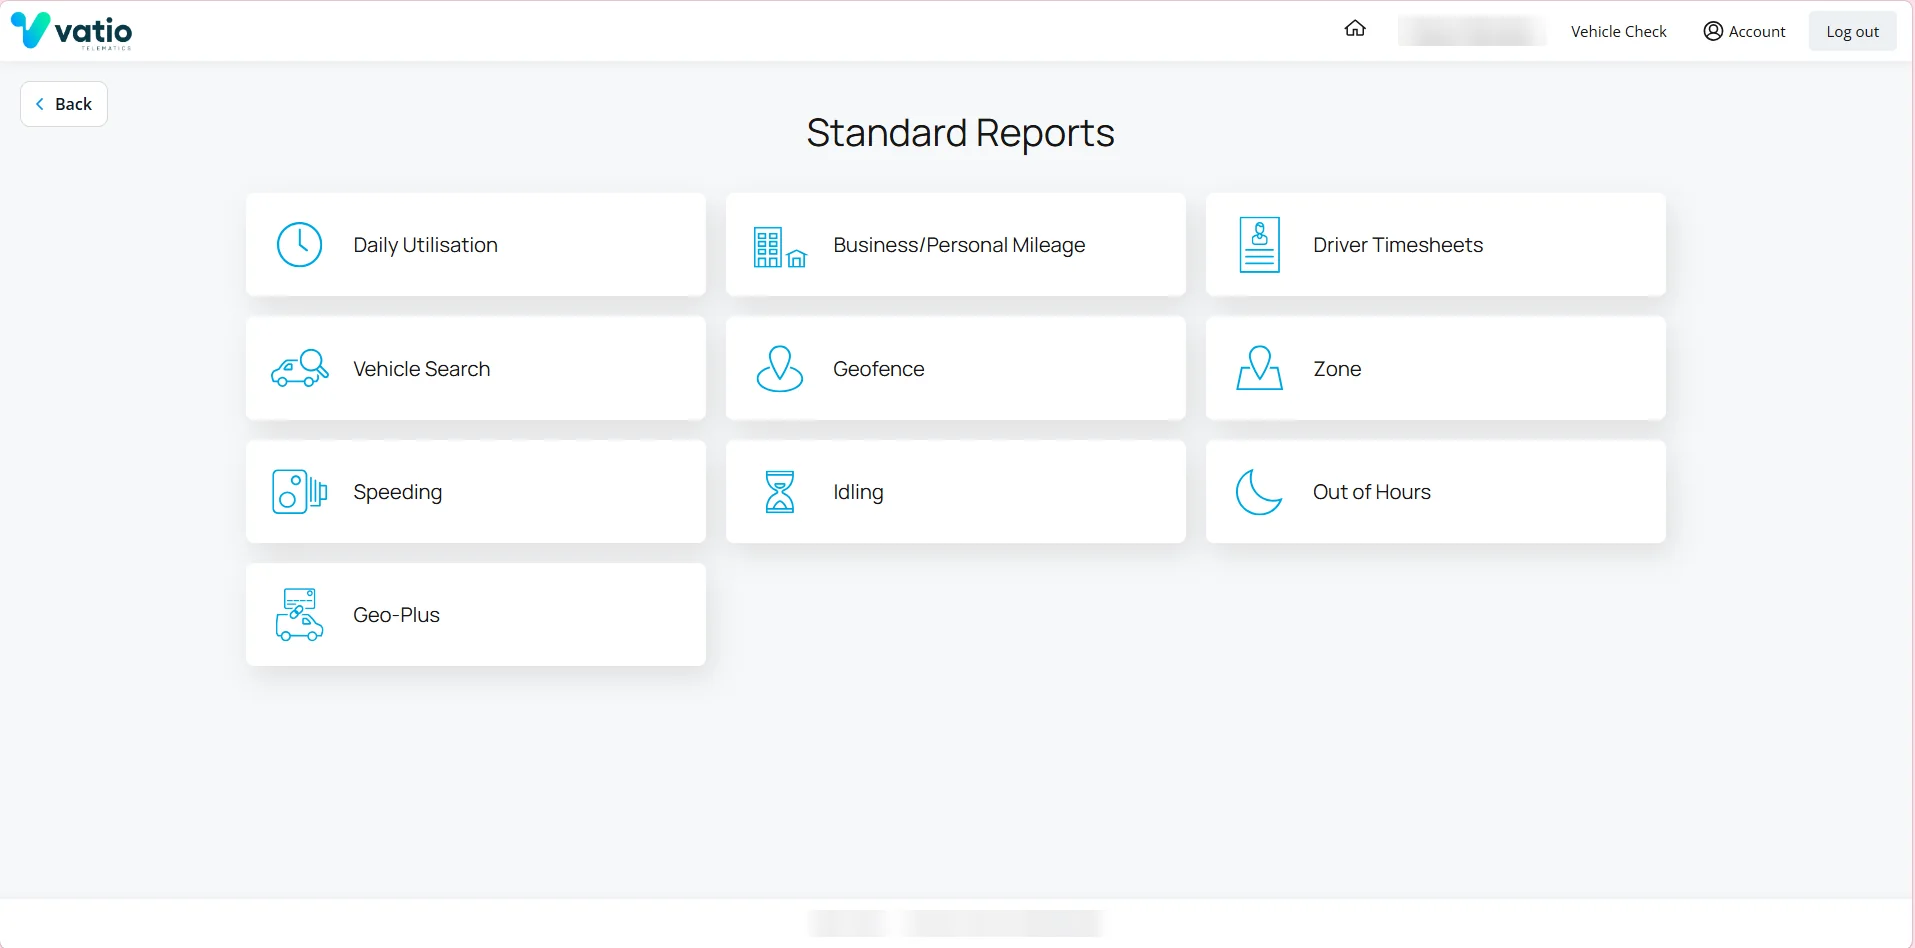Select the Zone report
Viewport: 1915px width, 948px height.
[1436, 368]
